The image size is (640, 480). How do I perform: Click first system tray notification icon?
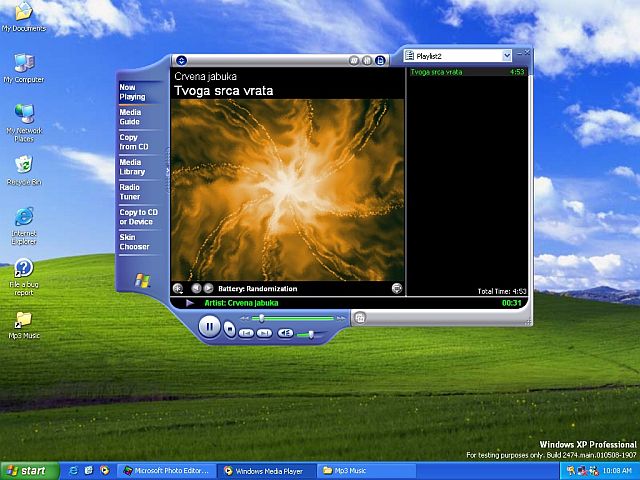point(571,471)
